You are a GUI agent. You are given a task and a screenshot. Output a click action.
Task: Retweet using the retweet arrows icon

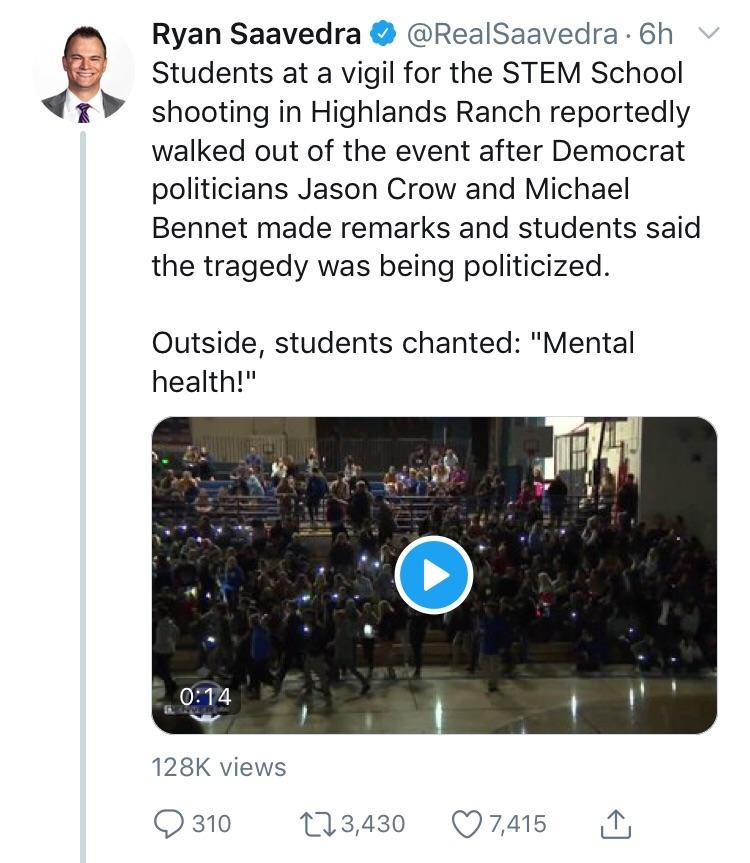(x=317, y=824)
